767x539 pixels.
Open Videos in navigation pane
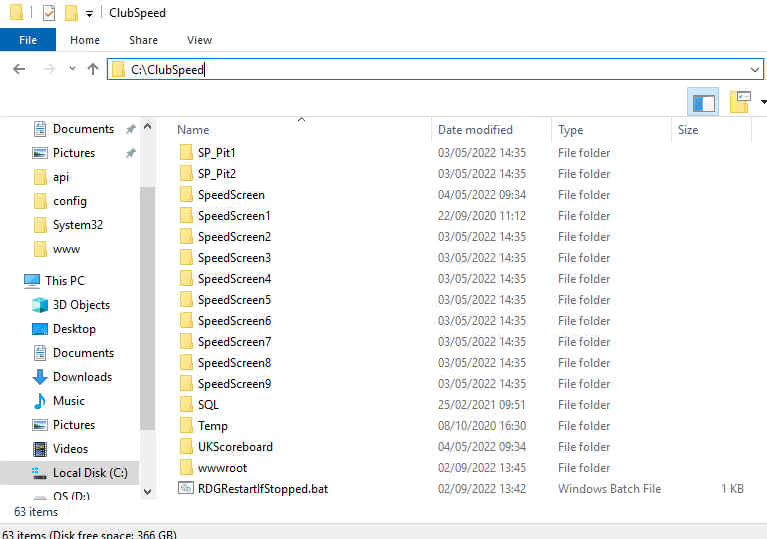tap(70, 449)
